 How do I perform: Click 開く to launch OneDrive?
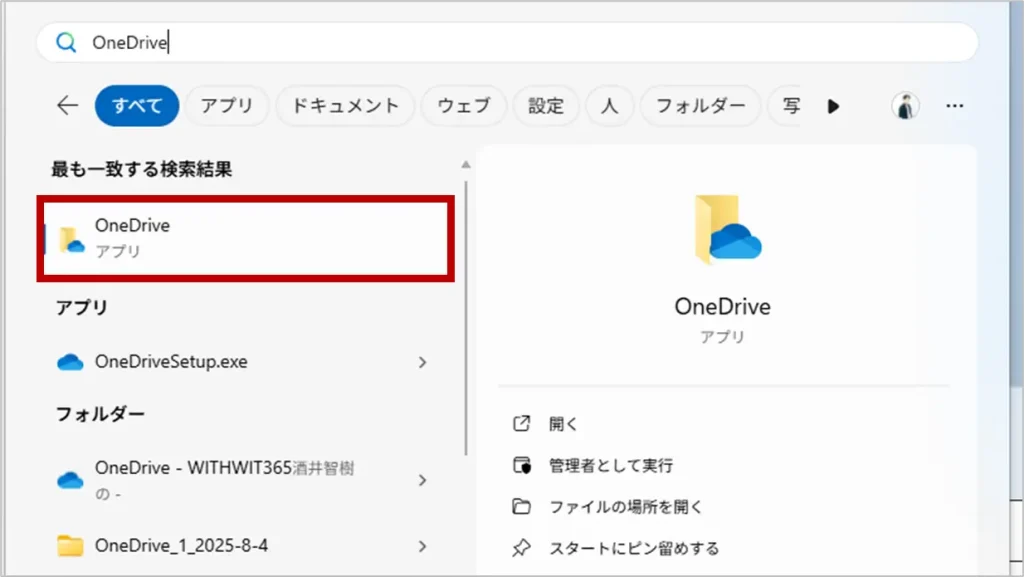(563, 424)
